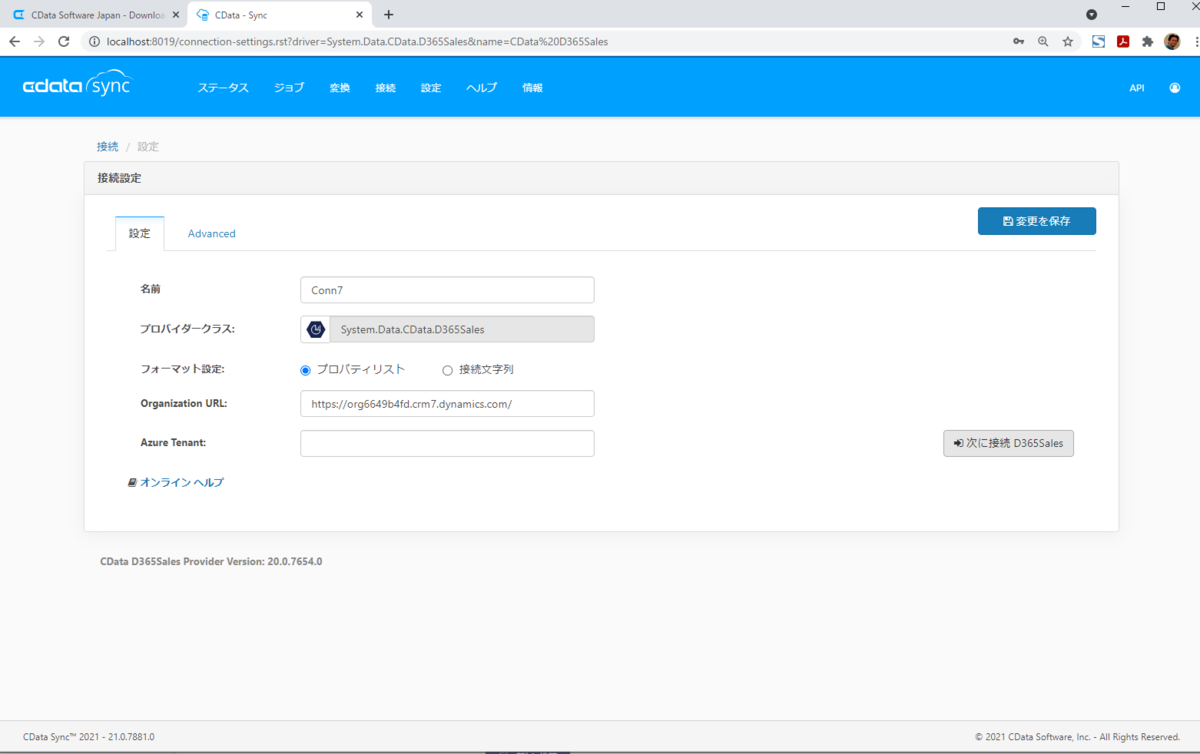Click the Adobe Acrobat extension icon
The width and height of the screenshot is (1200, 754).
1123,42
